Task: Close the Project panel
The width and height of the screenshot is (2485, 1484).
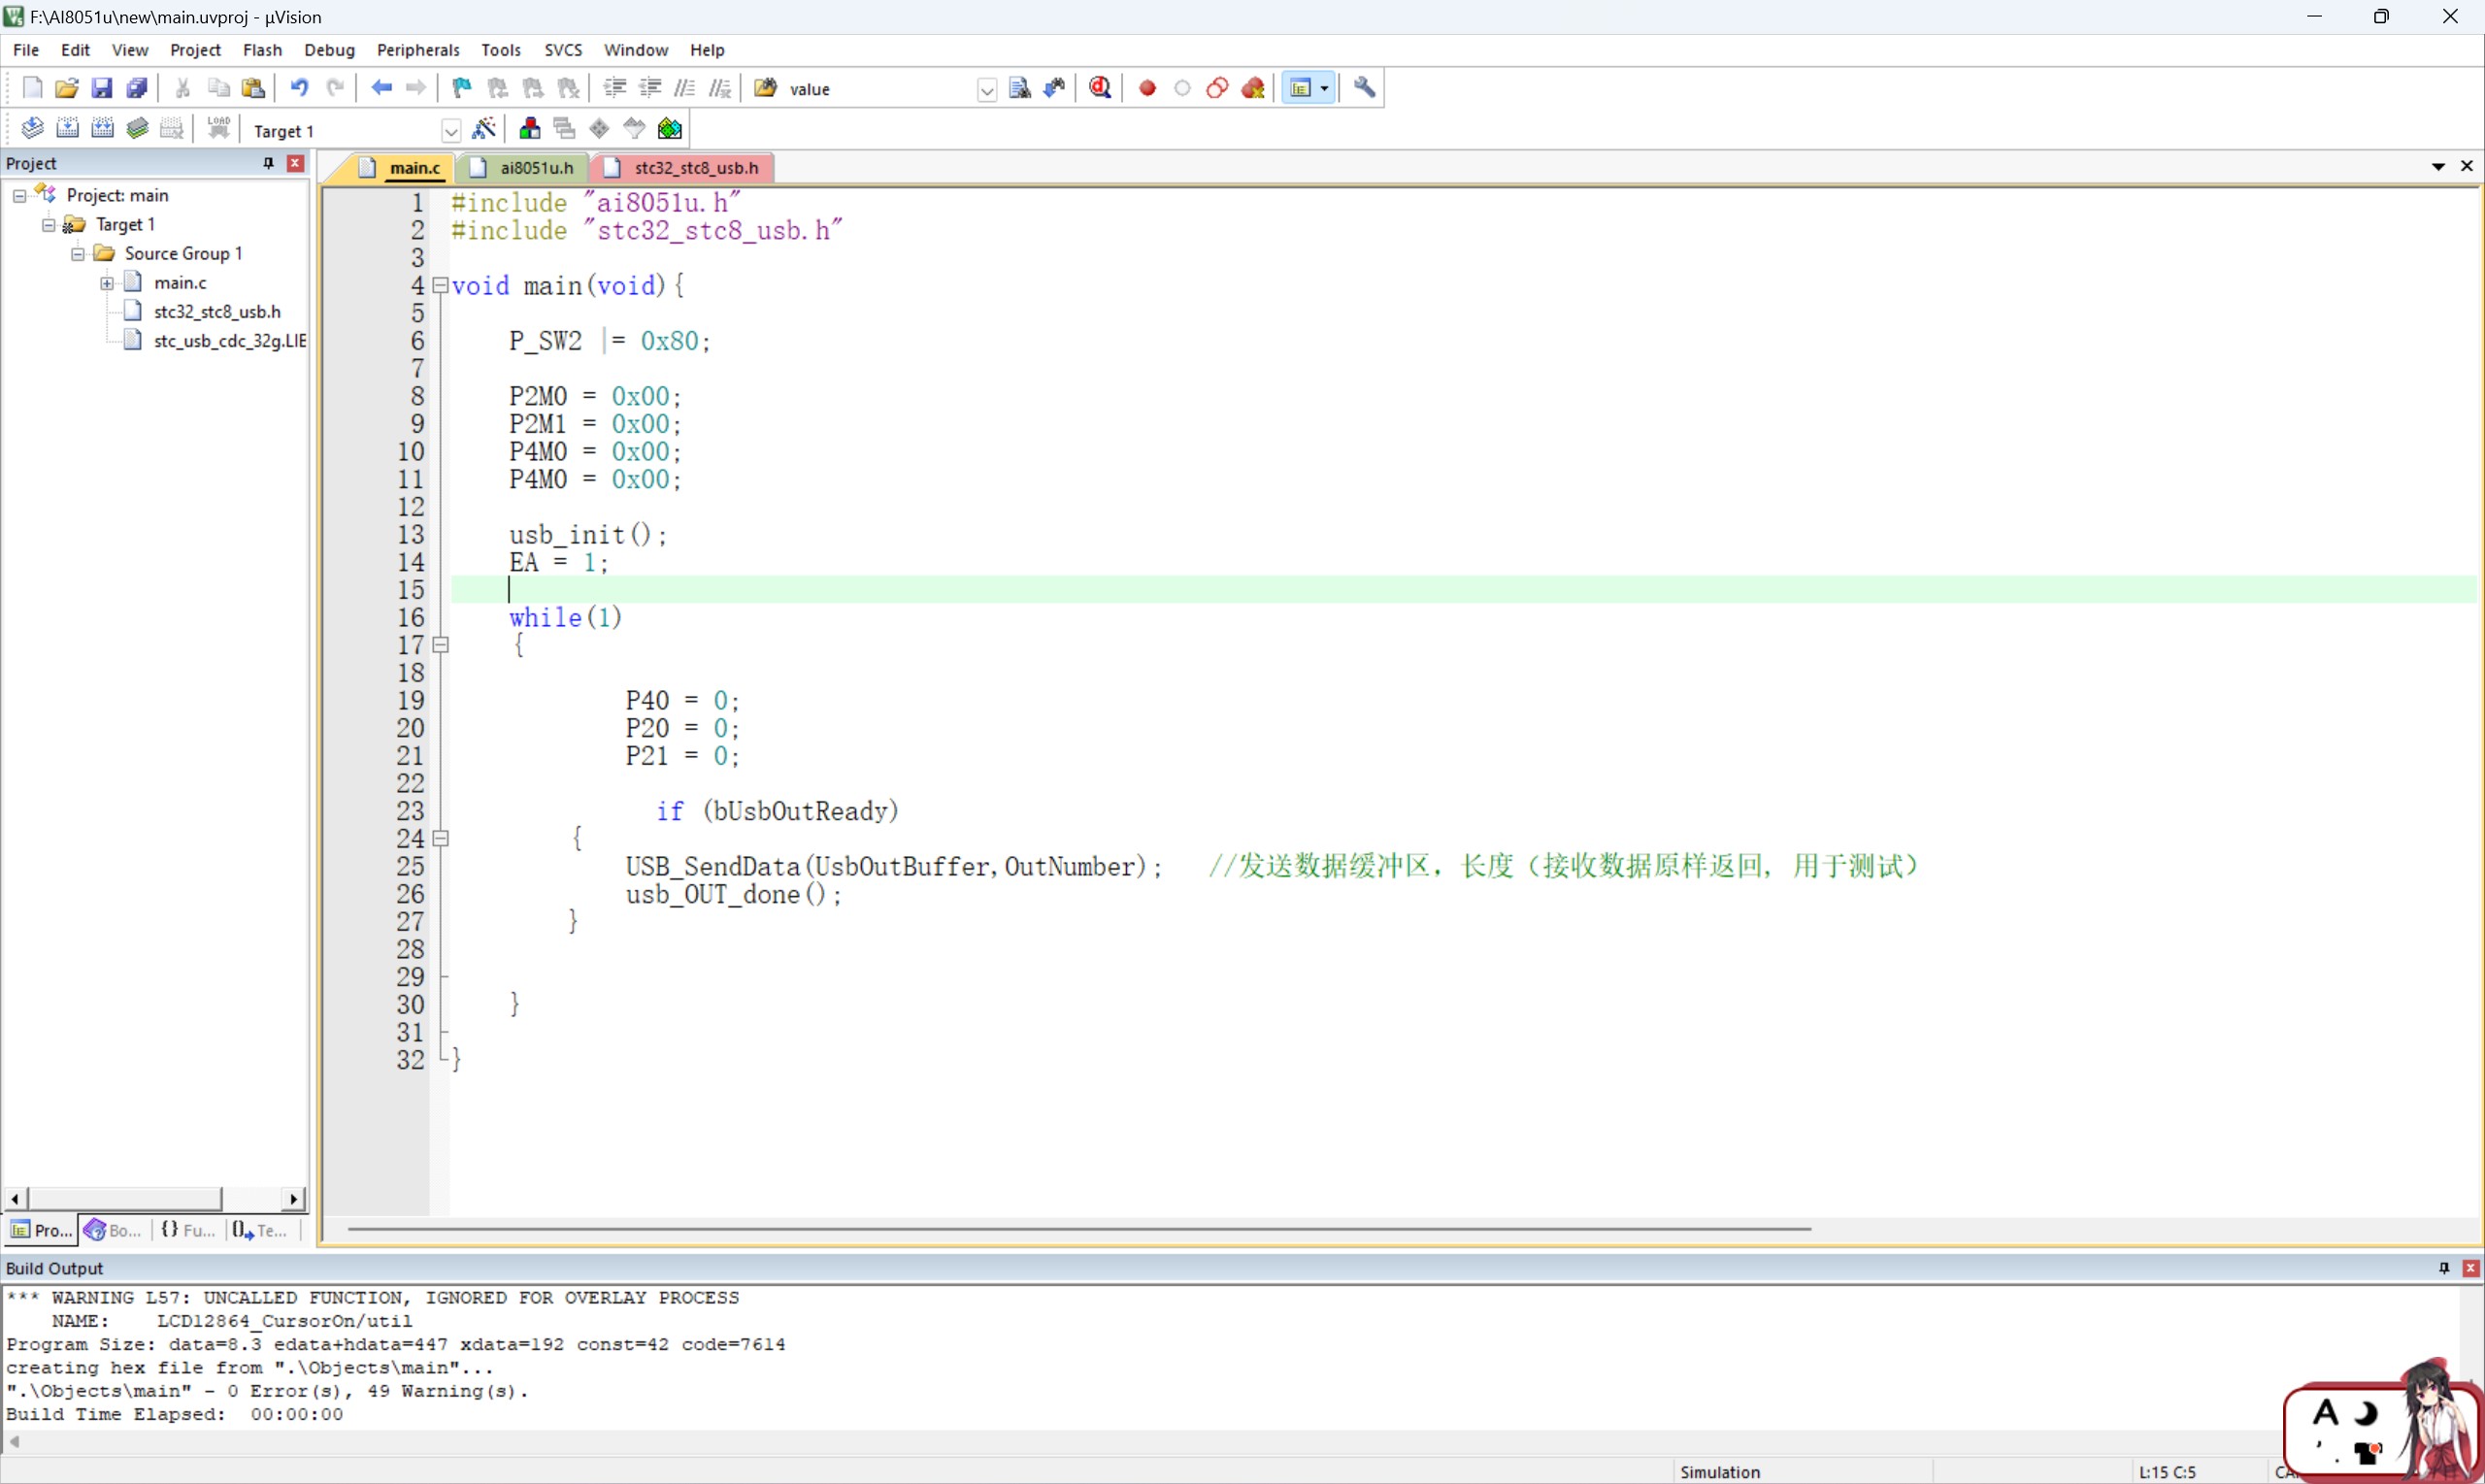Action: point(295,163)
